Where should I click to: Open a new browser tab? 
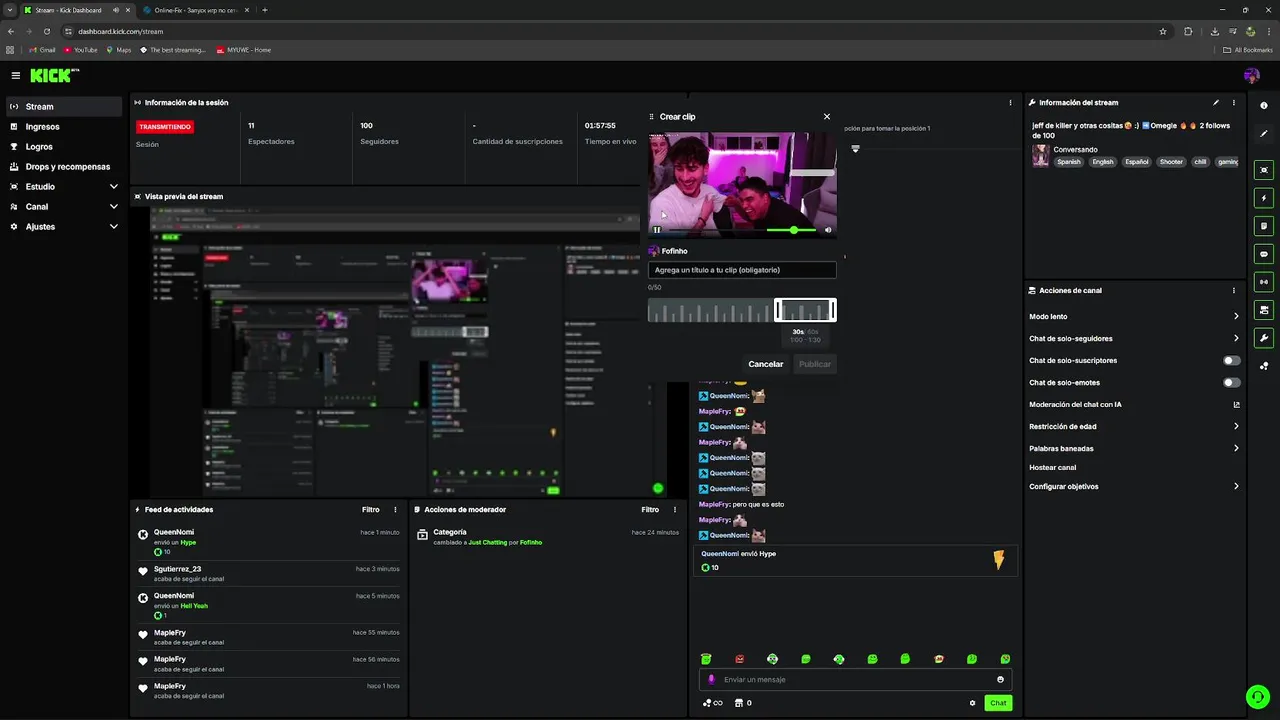pyautogui.click(x=264, y=10)
